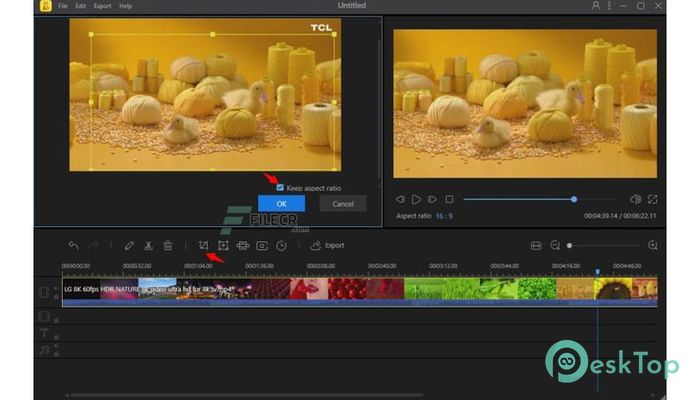Image resolution: width=700 pixels, height=400 pixels.
Task: Click the top-right crop box corner handle
Action: [334, 34]
